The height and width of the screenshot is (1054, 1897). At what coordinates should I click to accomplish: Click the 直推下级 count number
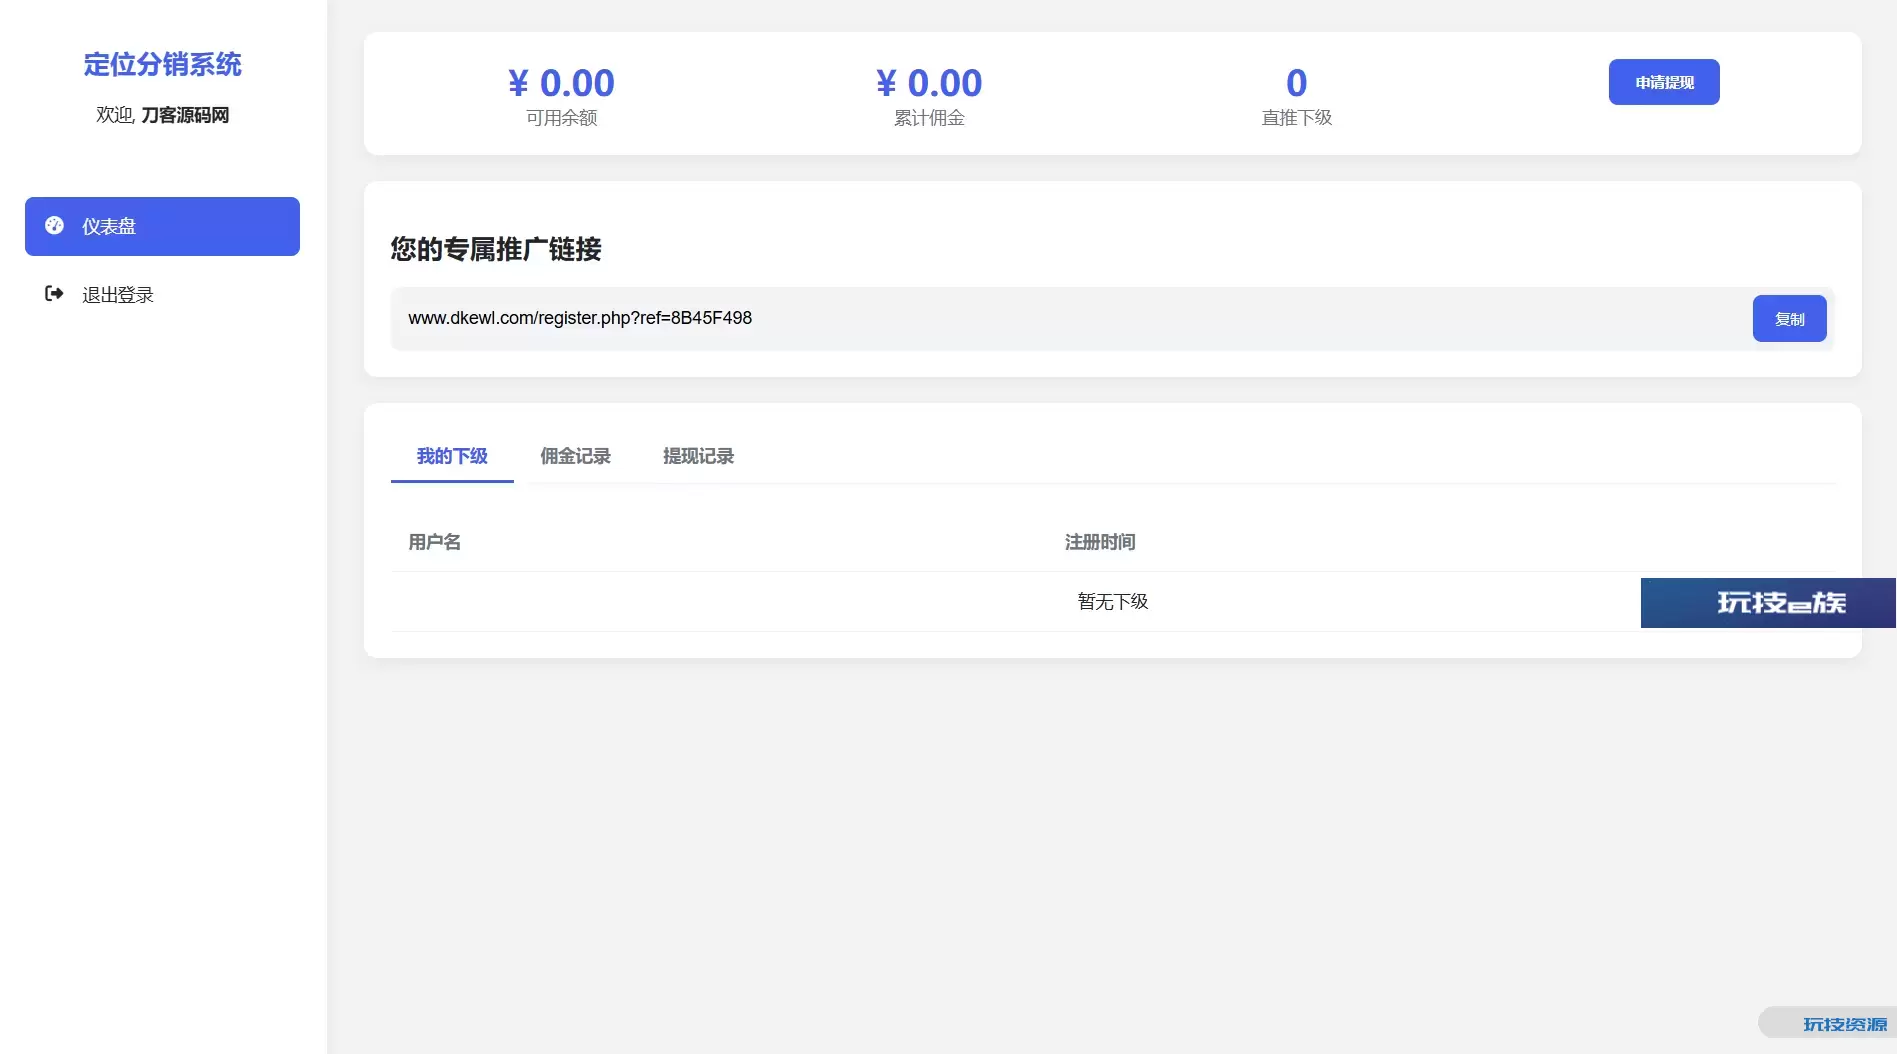pyautogui.click(x=1296, y=83)
